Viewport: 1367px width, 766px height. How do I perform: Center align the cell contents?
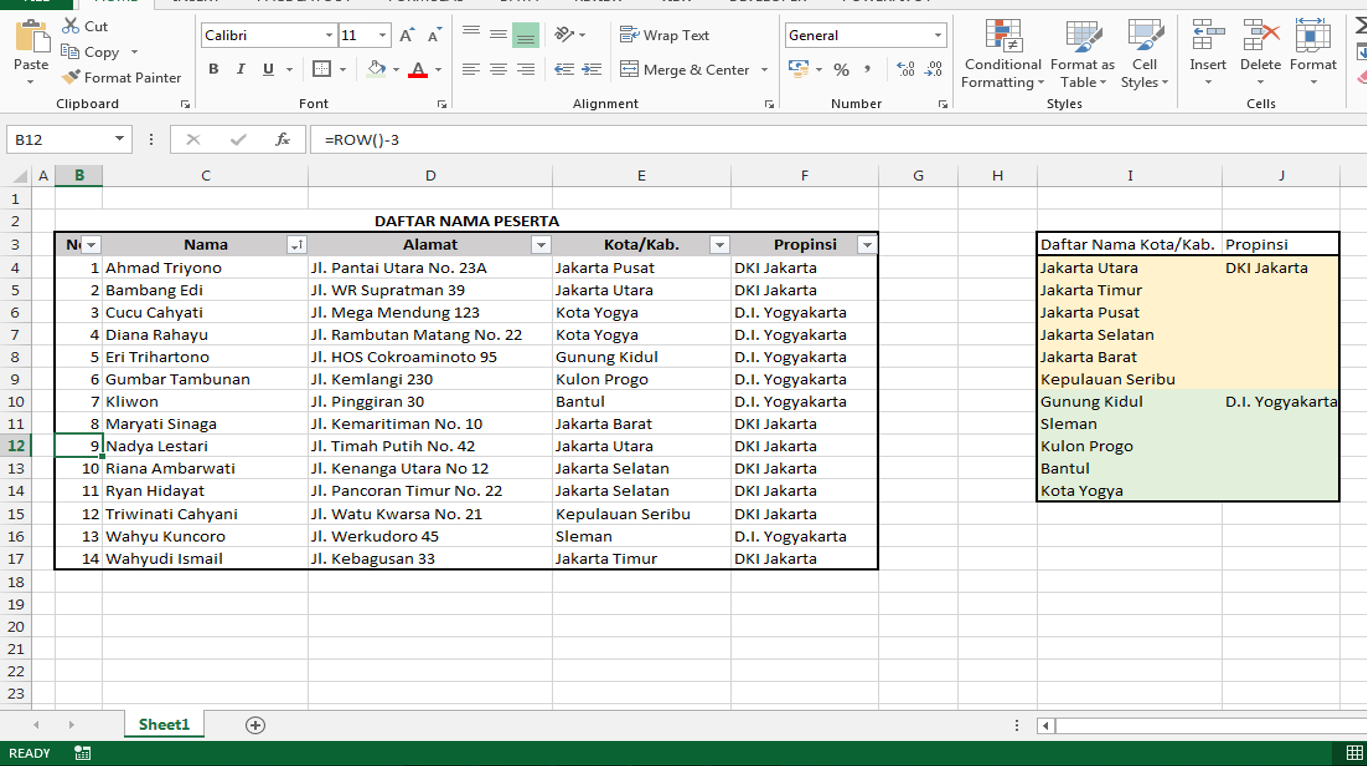(x=497, y=69)
